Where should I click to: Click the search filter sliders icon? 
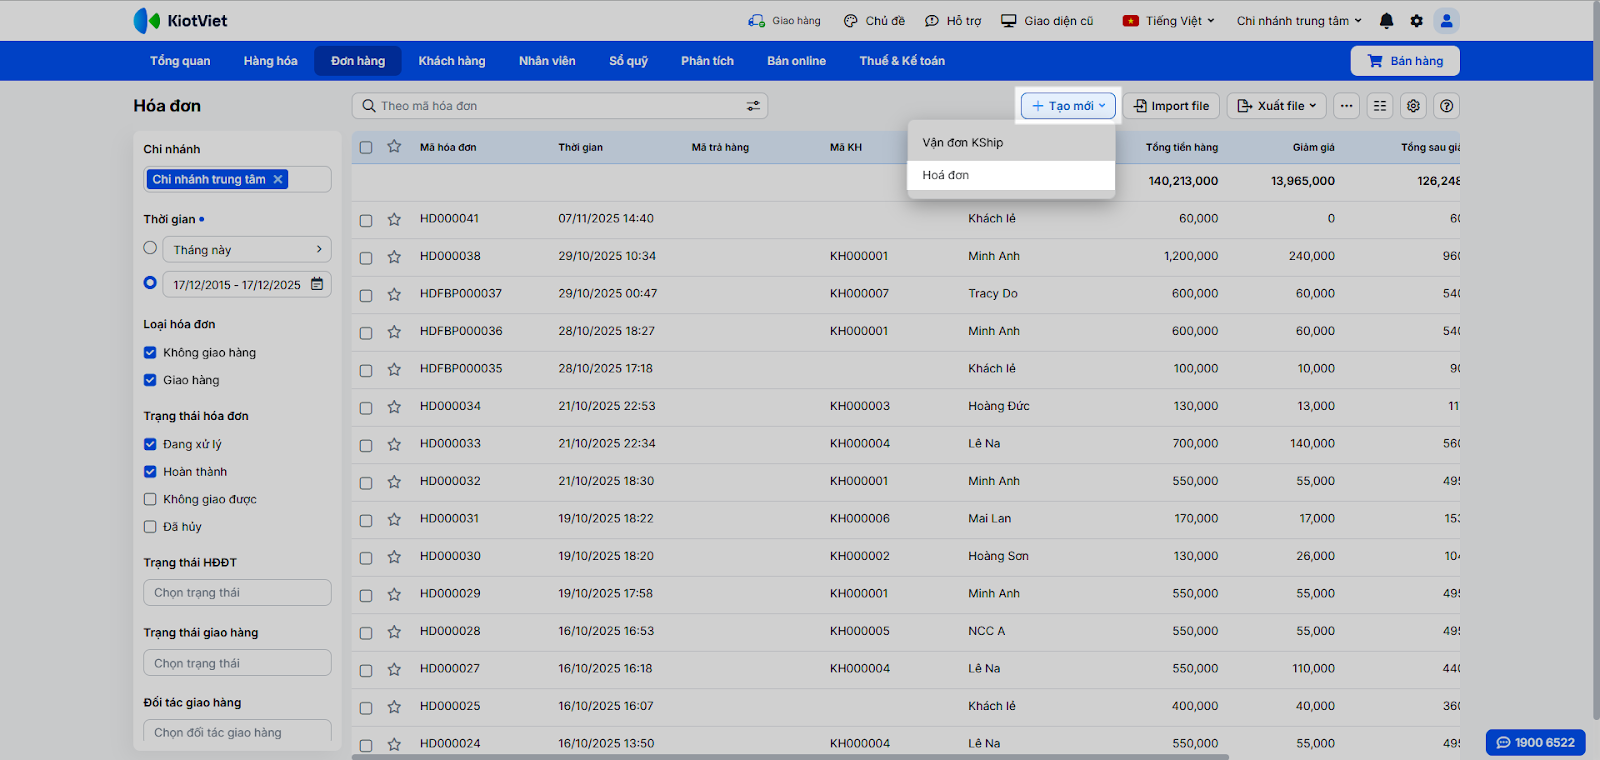point(754,106)
